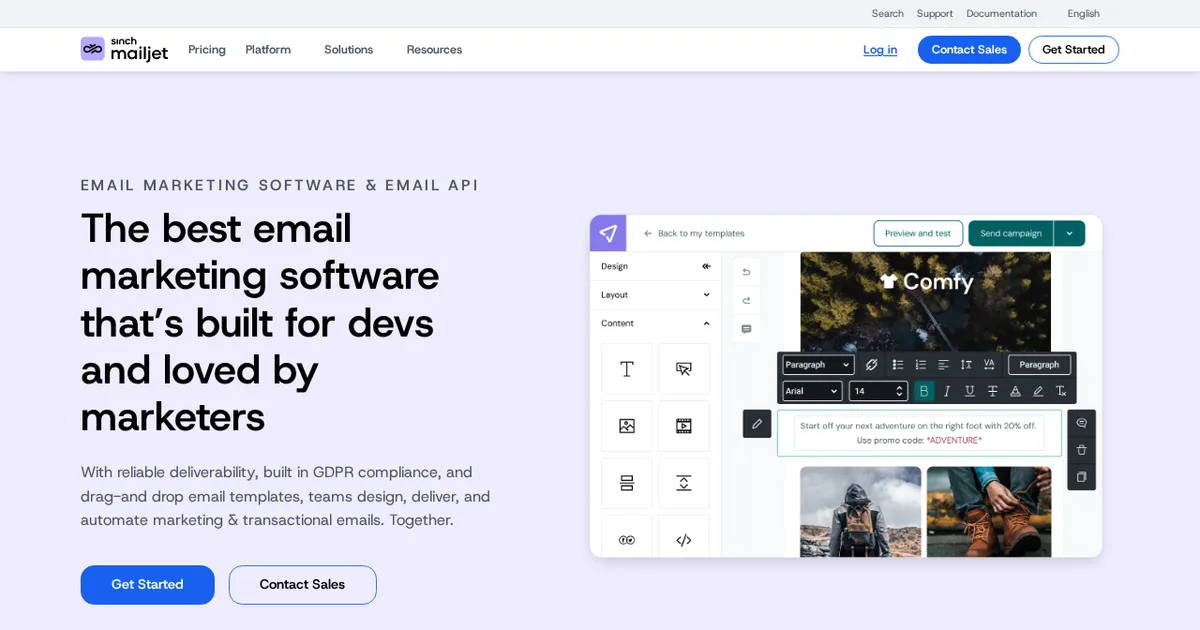Click the comment bubble icon beside text block
1200x630 pixels.
click(x=1081, y=423)
